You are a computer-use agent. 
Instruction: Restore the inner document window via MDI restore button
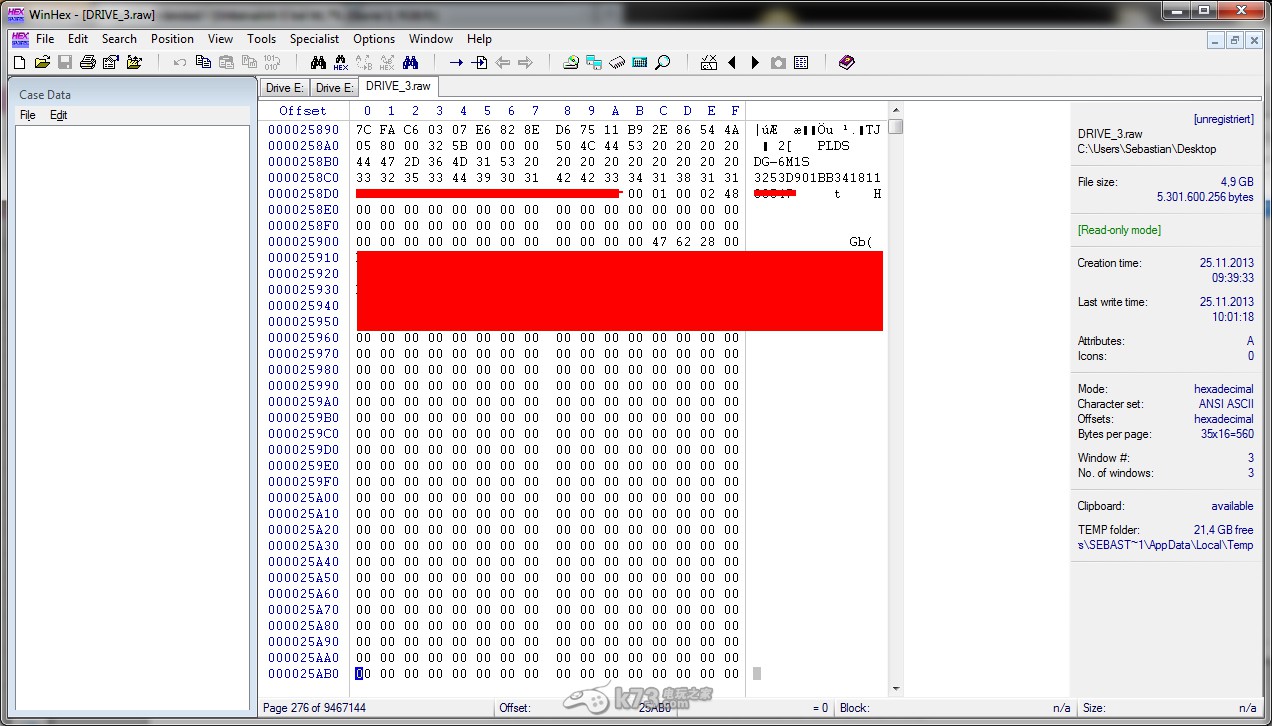(x=1234, y=40)
